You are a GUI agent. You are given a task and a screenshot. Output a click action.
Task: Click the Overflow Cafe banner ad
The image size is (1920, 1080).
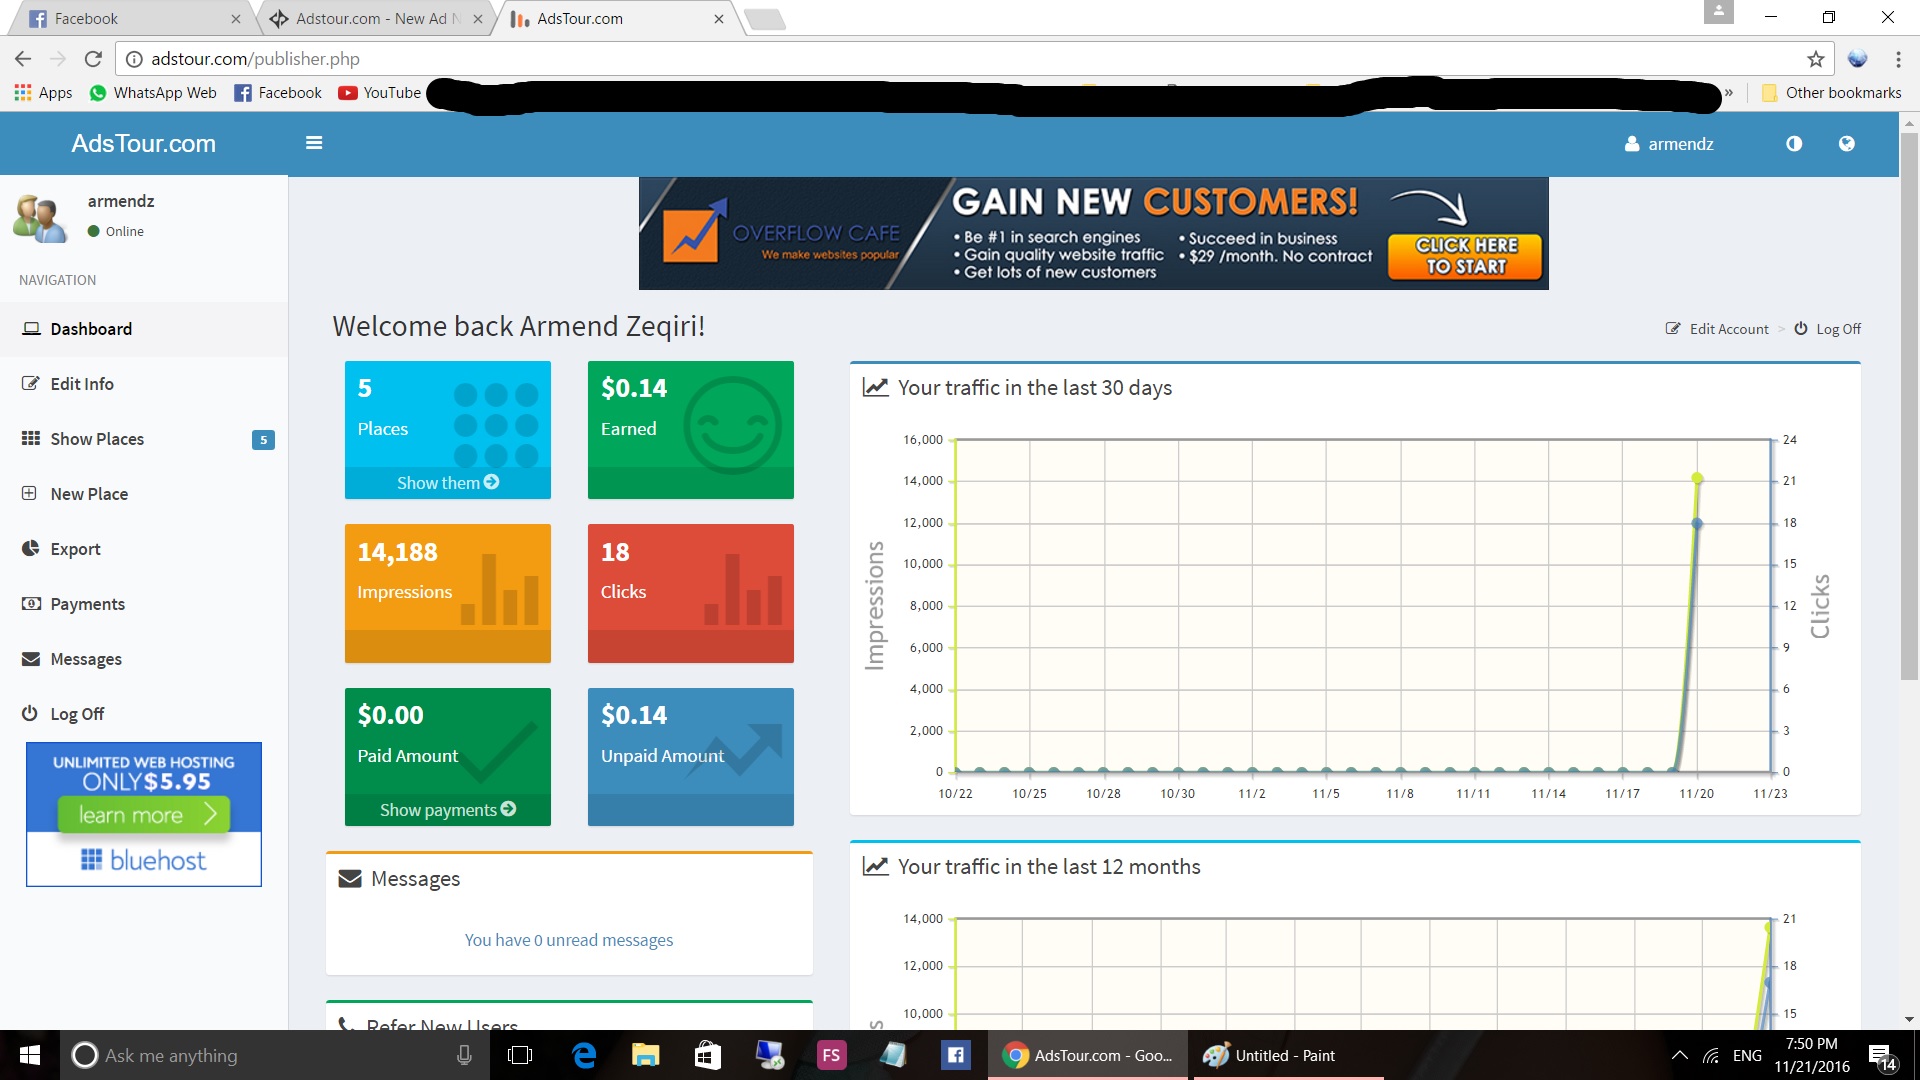pyautogui.click(x=1093, y=234)
